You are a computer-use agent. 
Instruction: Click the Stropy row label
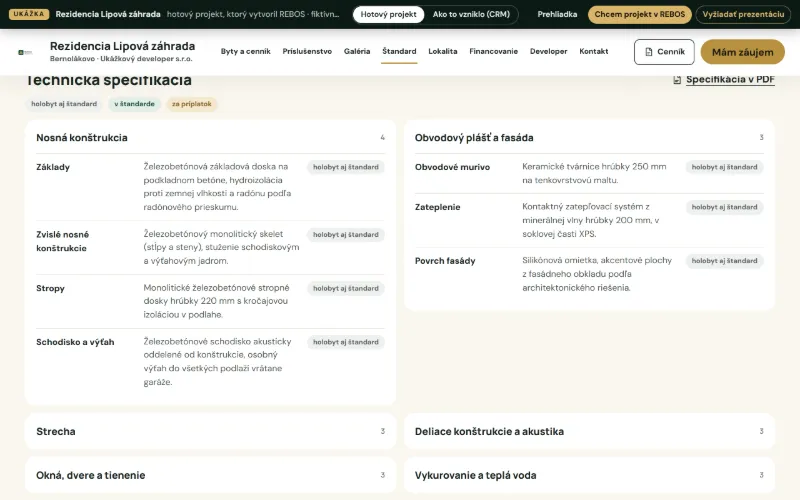tap(50, 288)
